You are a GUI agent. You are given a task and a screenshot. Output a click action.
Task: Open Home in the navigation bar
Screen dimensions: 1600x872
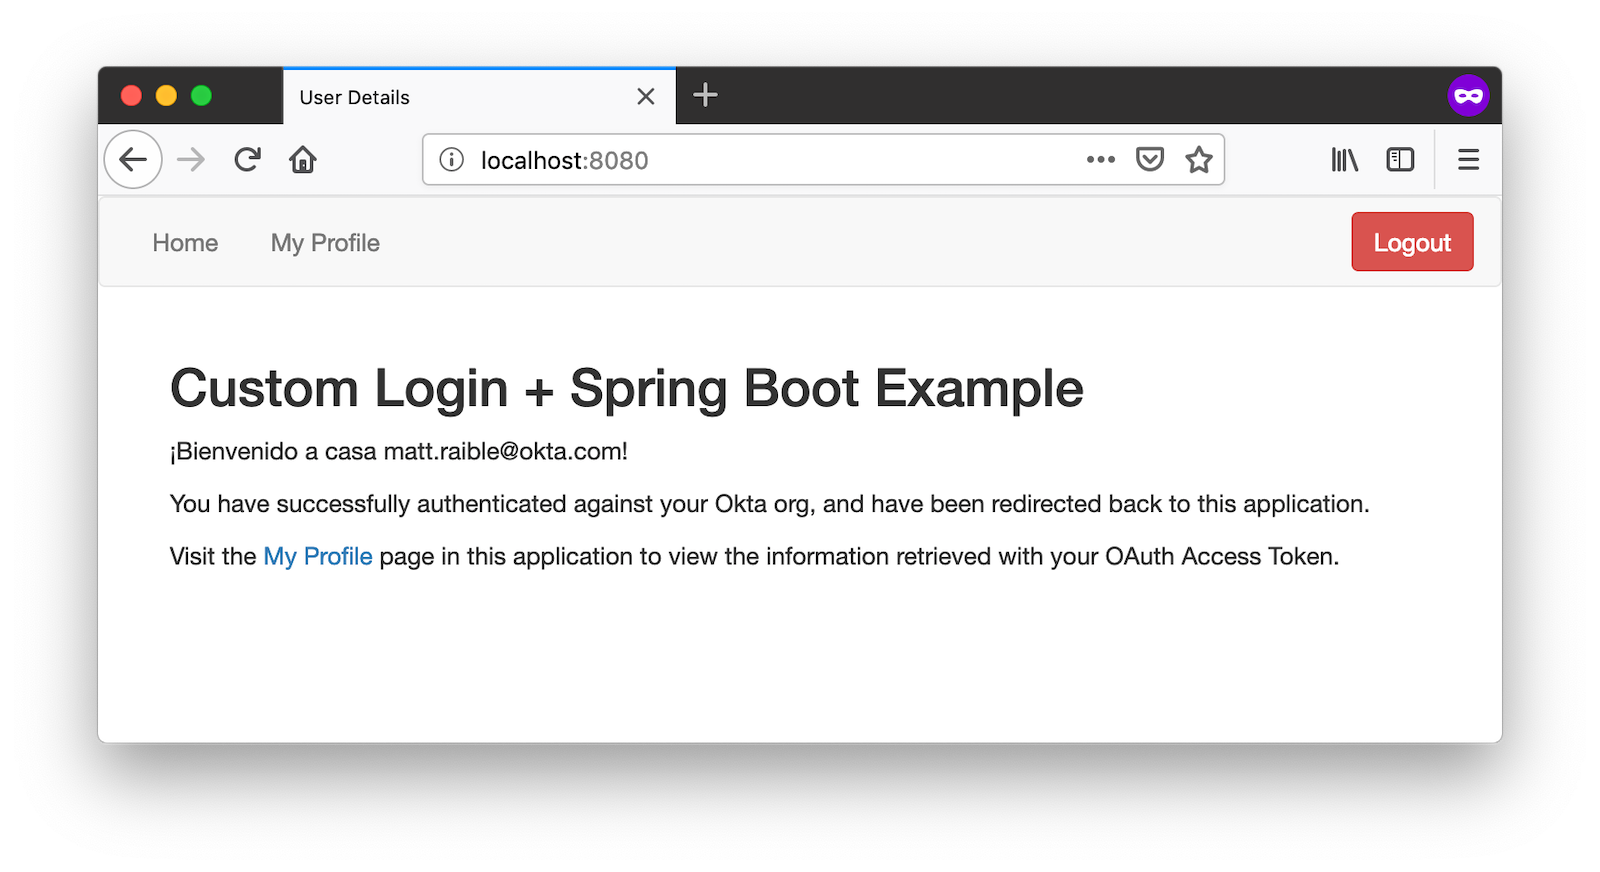coord(185,243)
